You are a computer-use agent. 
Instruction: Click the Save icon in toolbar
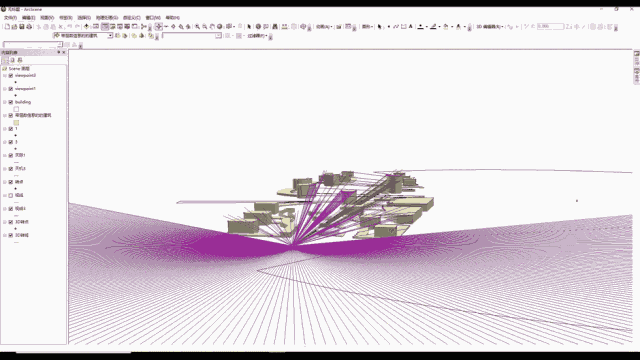[22, 27]
